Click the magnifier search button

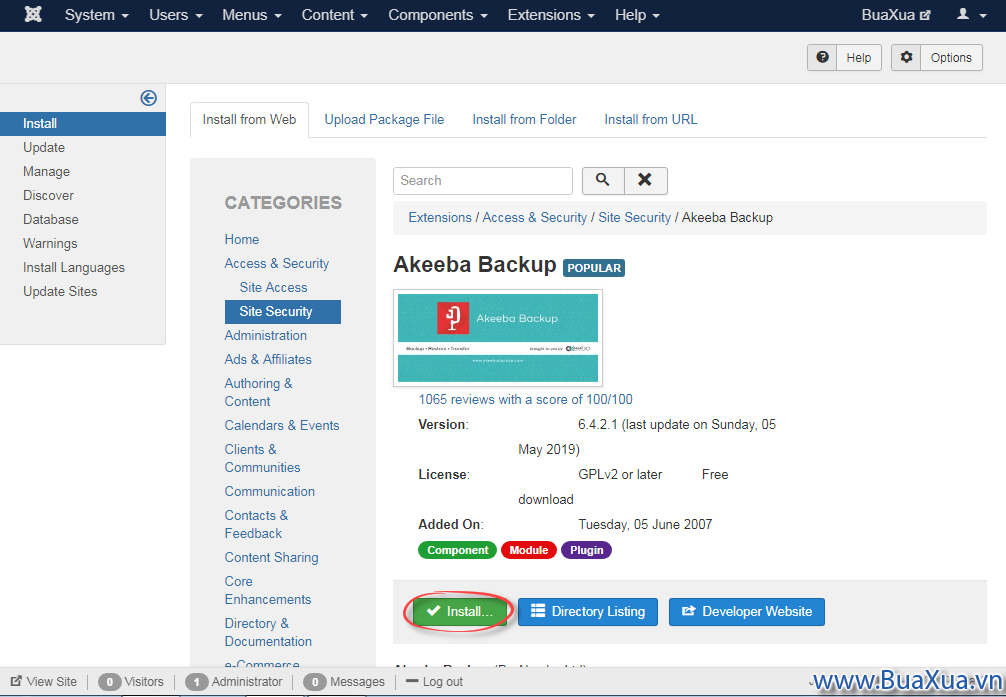[602, 181]
